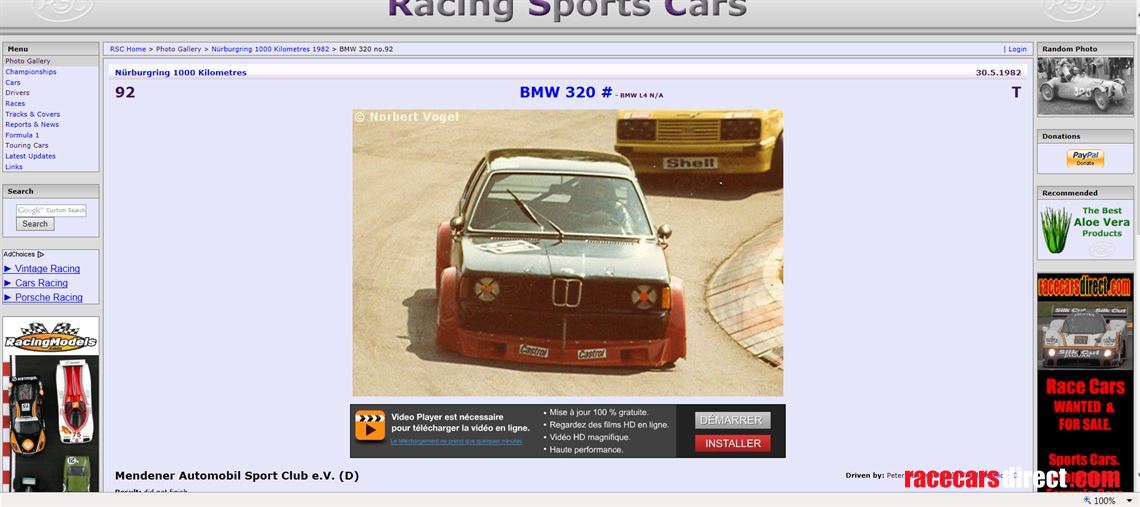
Task: Click the orange video player play icon
Action: (x=370, y=427)
